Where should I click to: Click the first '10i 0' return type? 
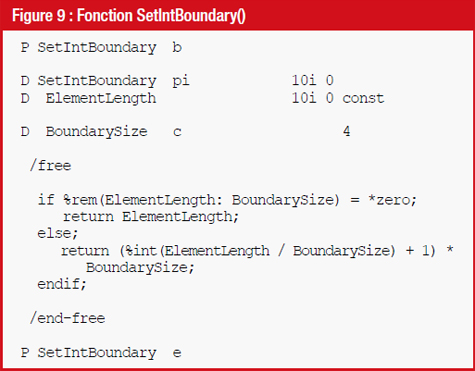tap(313, 80)
